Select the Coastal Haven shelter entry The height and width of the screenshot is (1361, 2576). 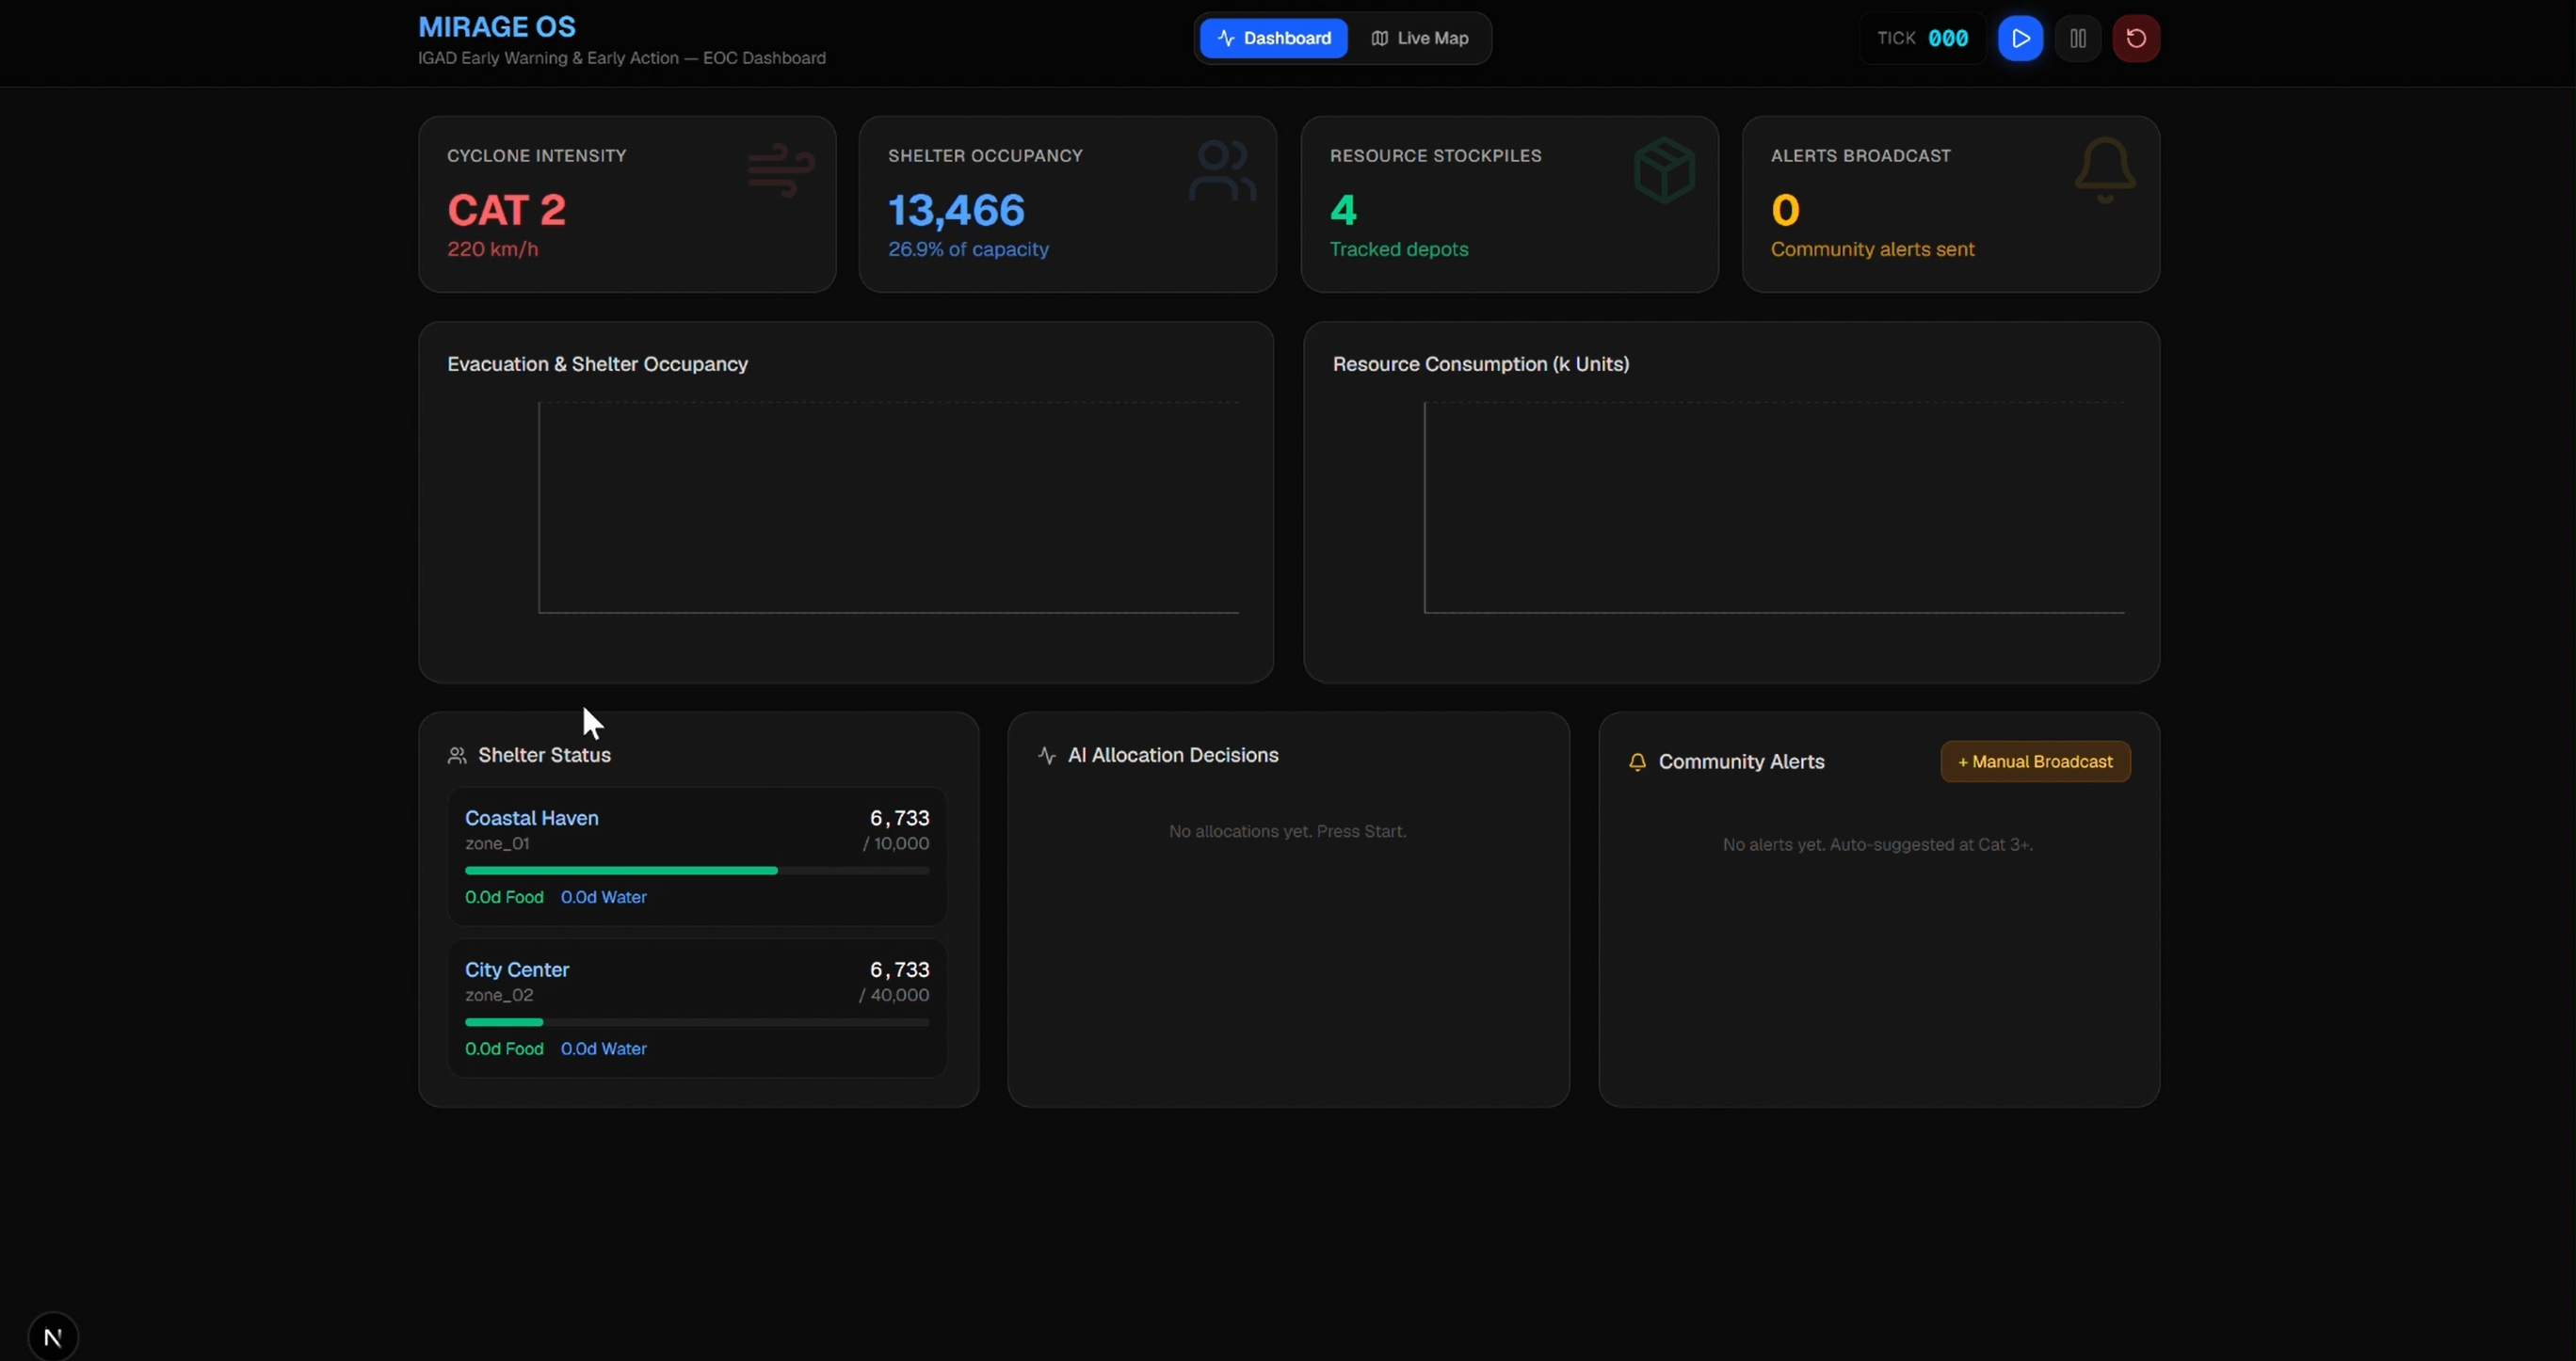click(697, 856)
